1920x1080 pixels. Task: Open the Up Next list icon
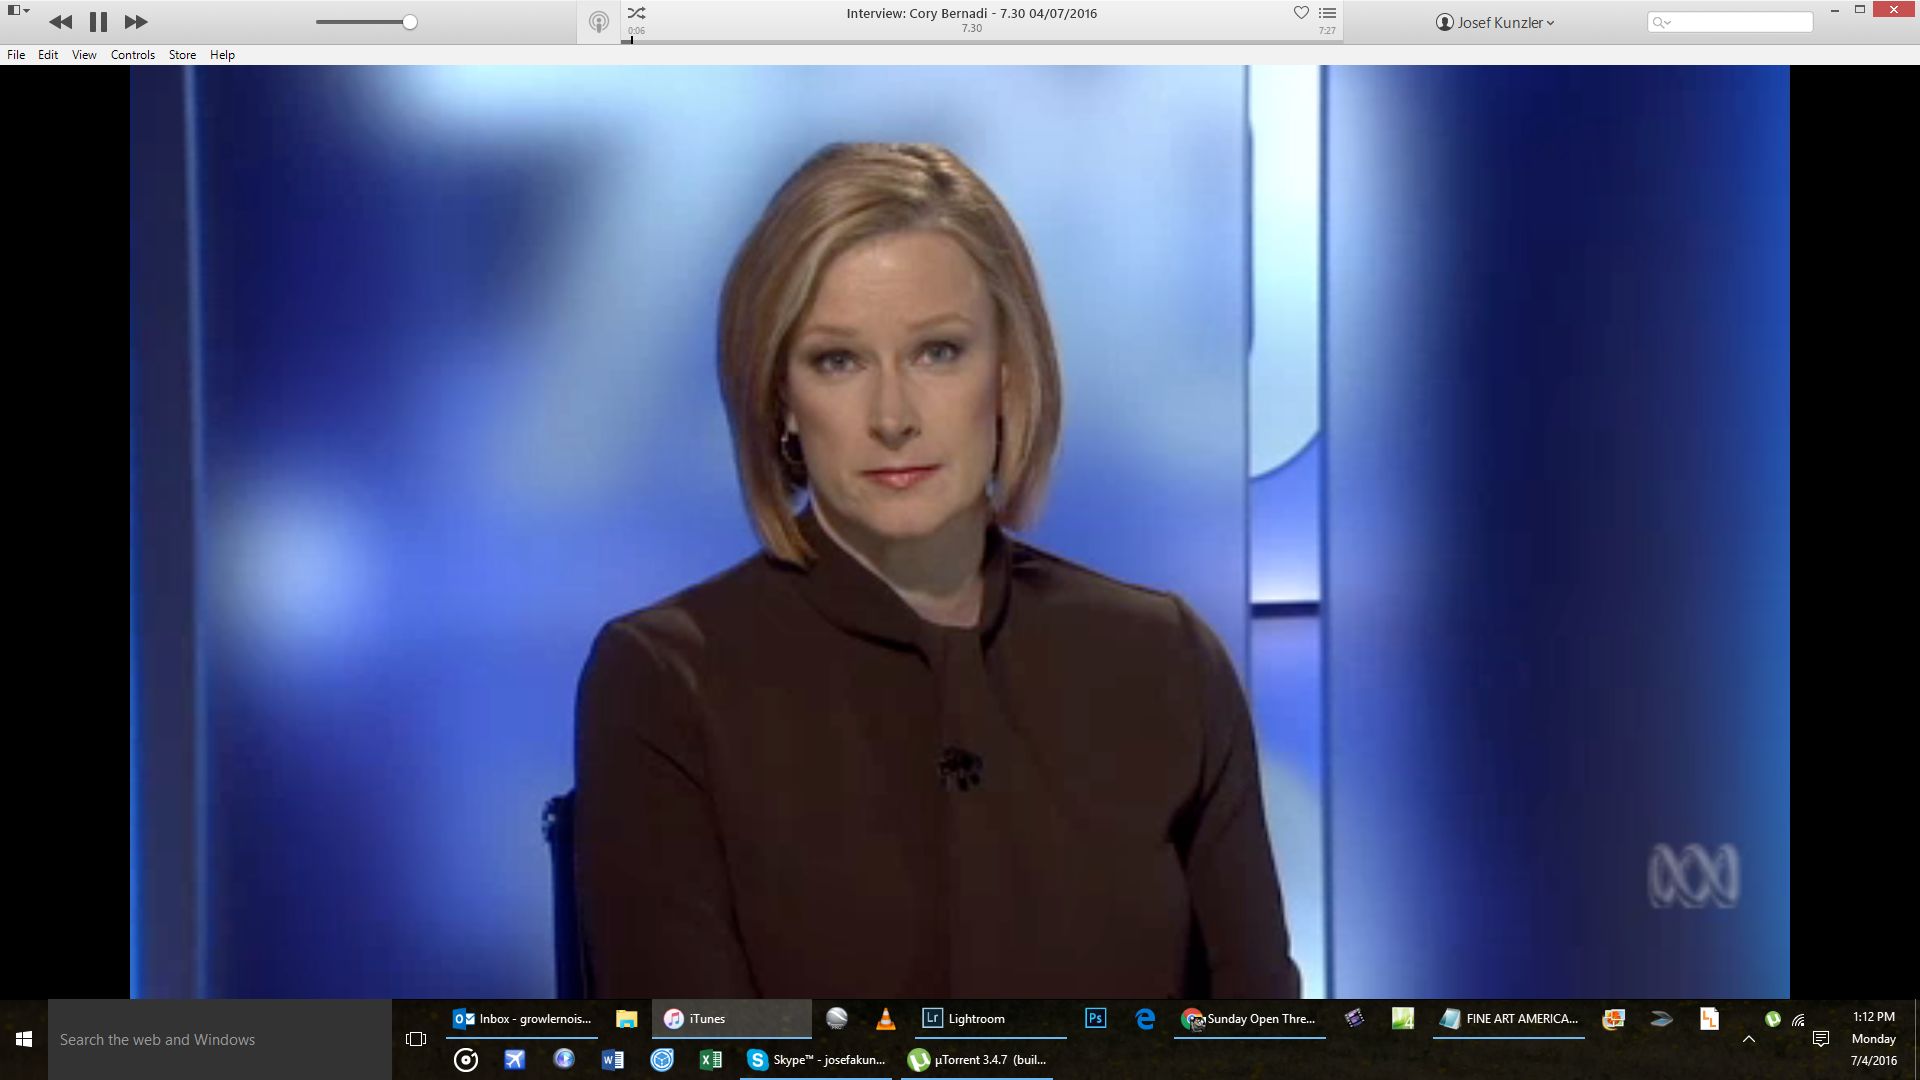point(1327,13)
